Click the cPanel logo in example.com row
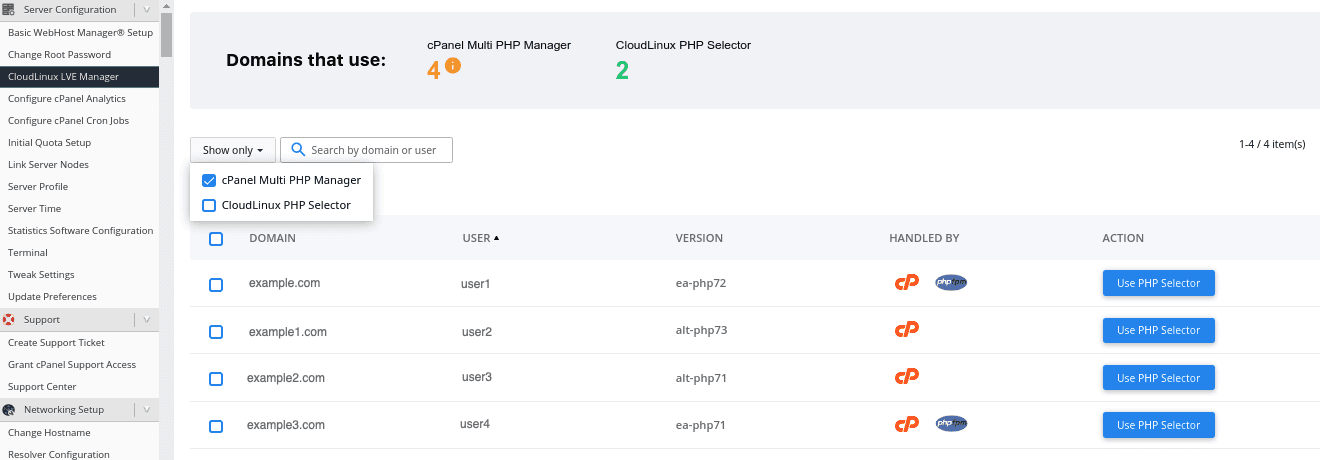 906,283
